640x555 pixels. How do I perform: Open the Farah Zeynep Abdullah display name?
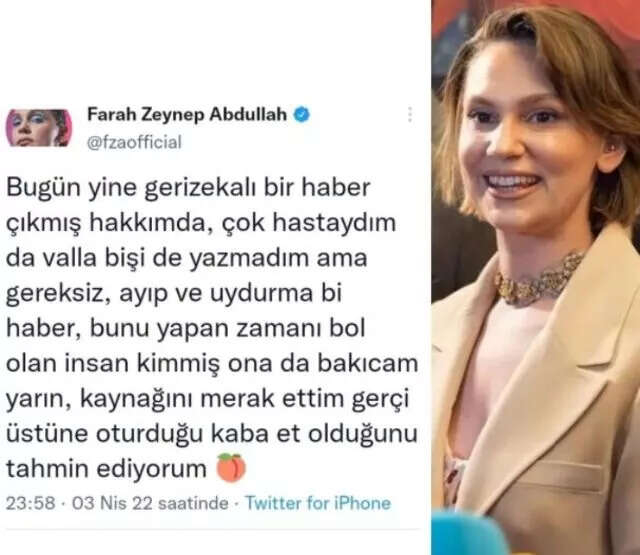(187, 114)
